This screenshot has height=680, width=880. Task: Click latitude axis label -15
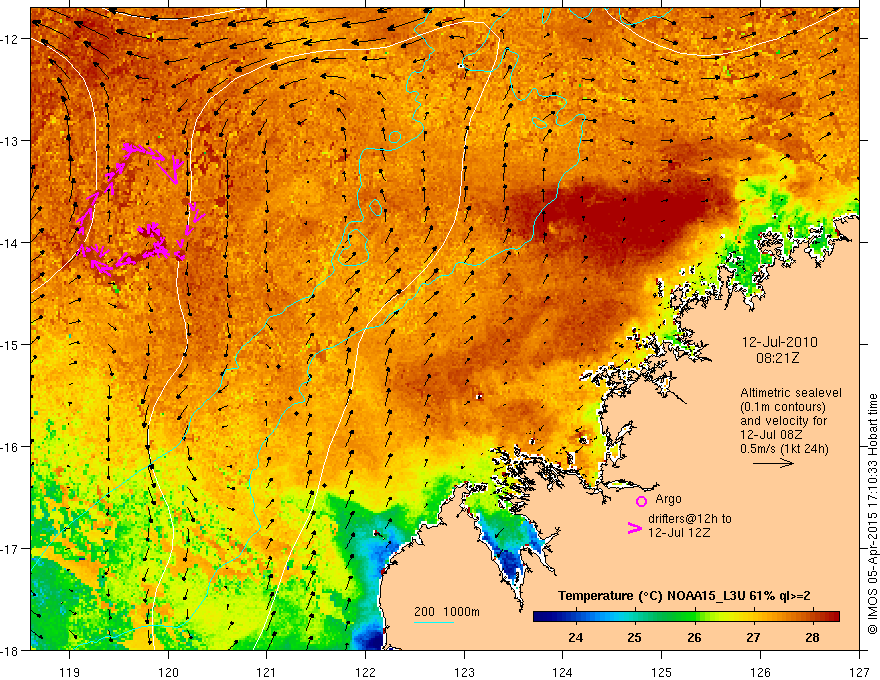click(10, 344)
